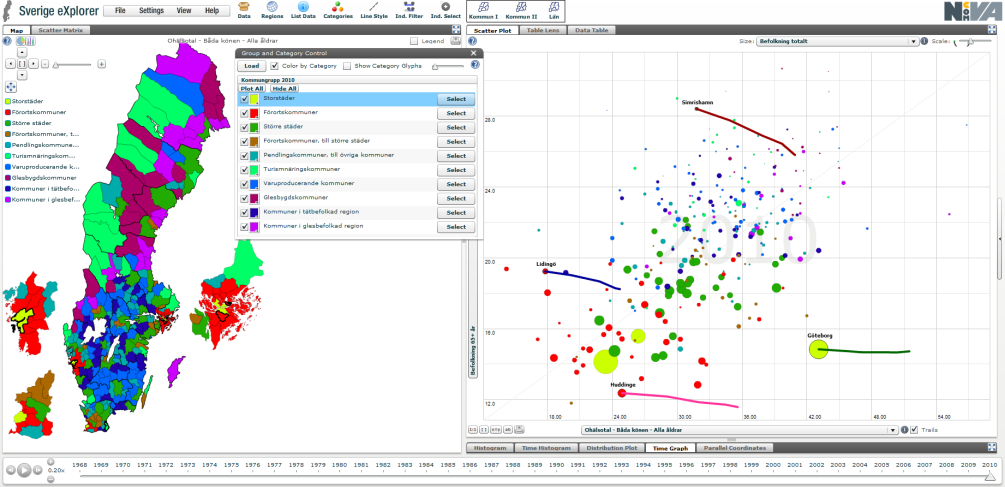
Task: Open info for the X-axis attribute
Action: pos(904,430)
